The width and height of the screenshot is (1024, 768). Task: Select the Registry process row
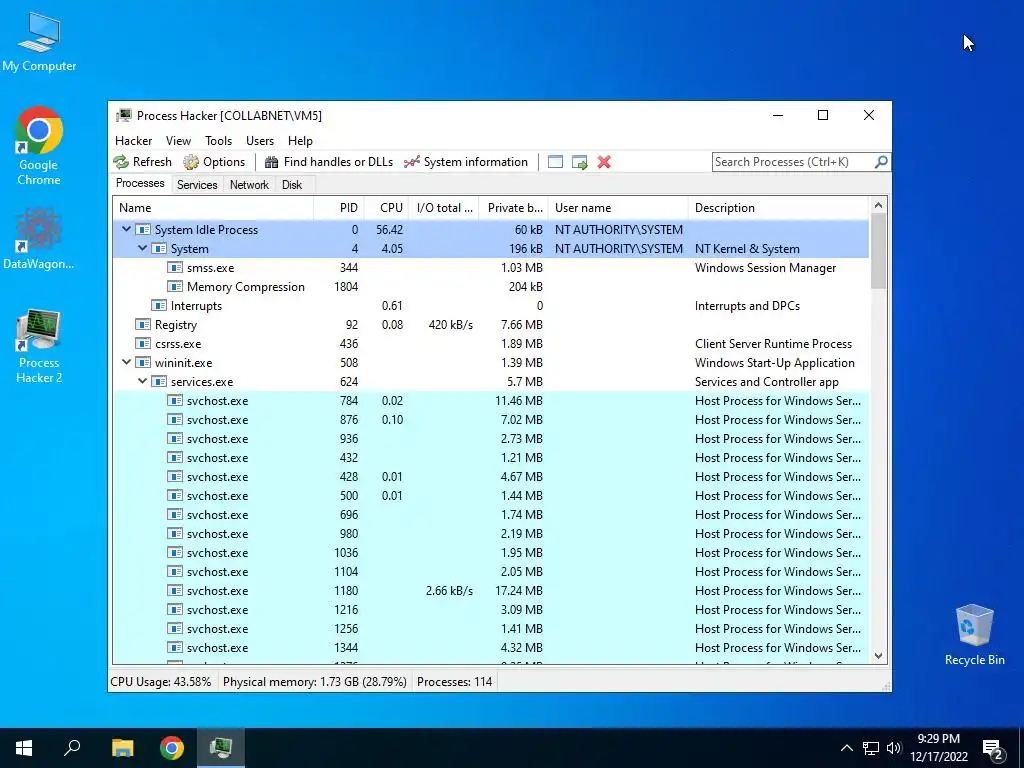coord(491,325)
